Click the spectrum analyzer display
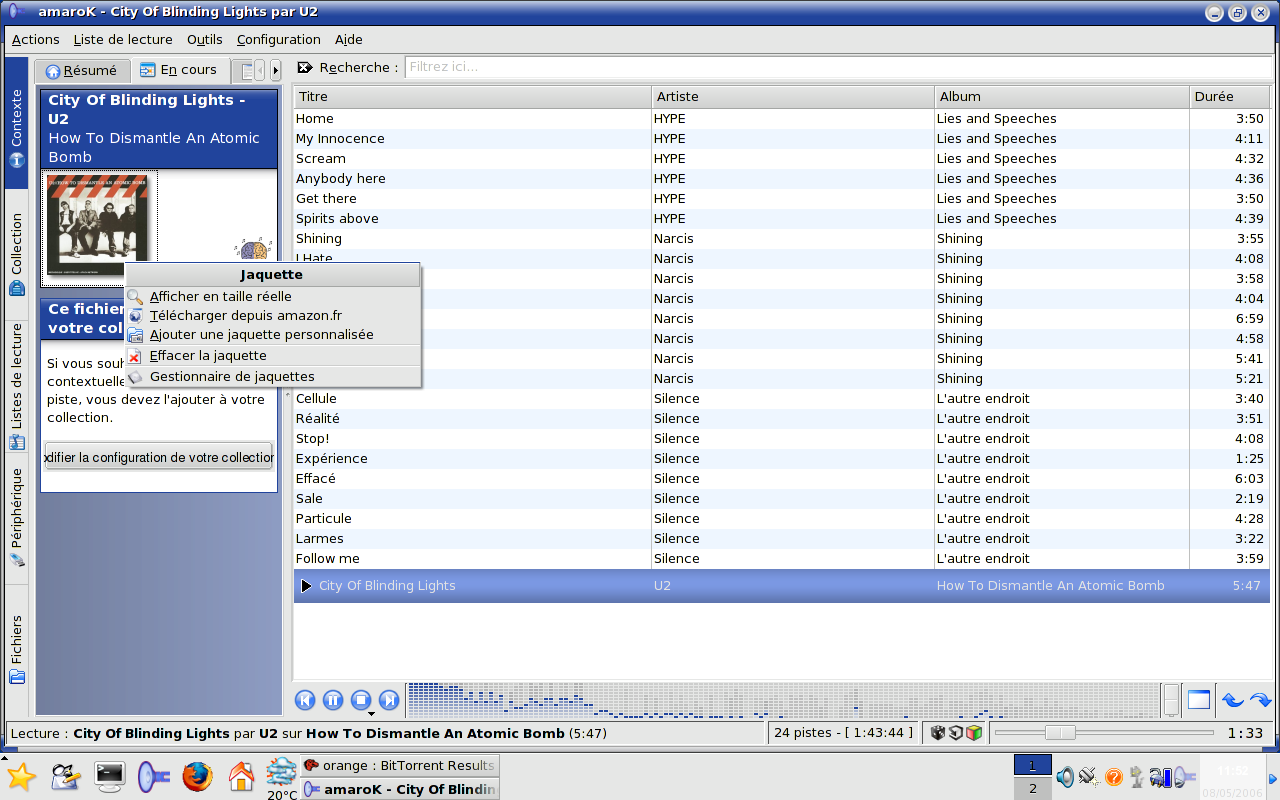Image resolution: width=1280 pixels, height=800 pixels. [x=783, y=700]
